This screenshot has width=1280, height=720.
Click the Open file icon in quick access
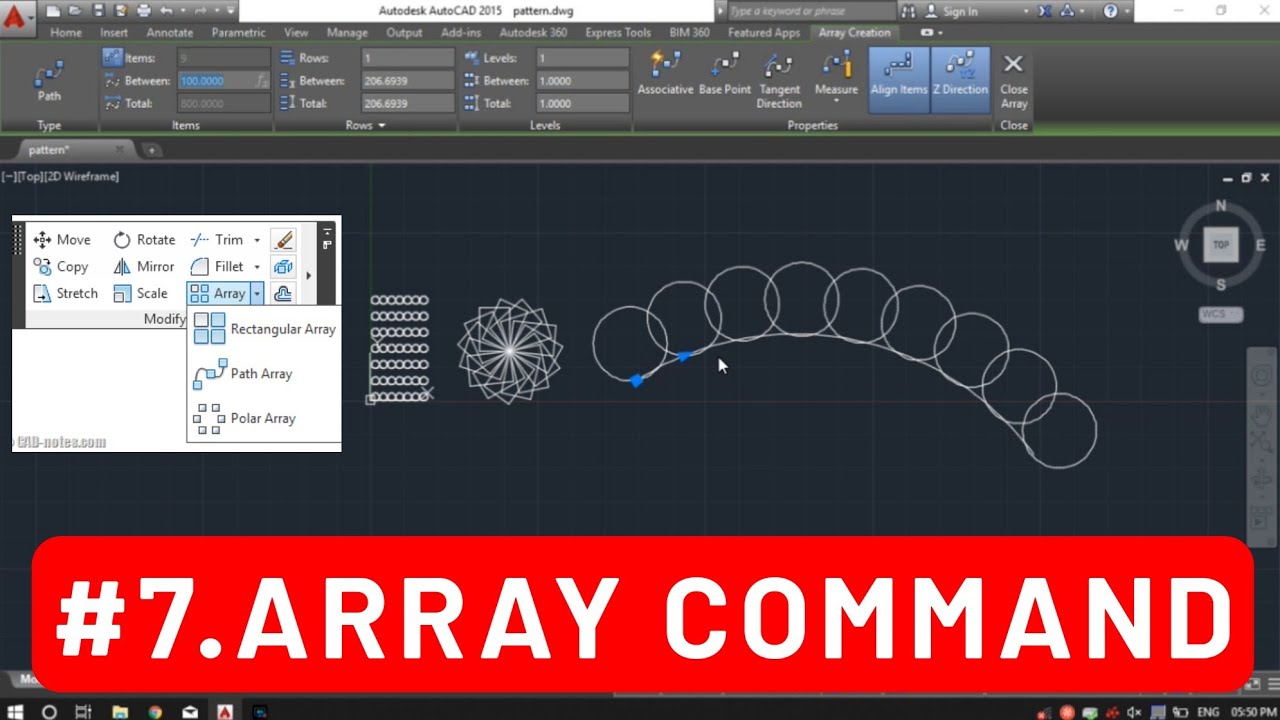[x=75, y=11]
